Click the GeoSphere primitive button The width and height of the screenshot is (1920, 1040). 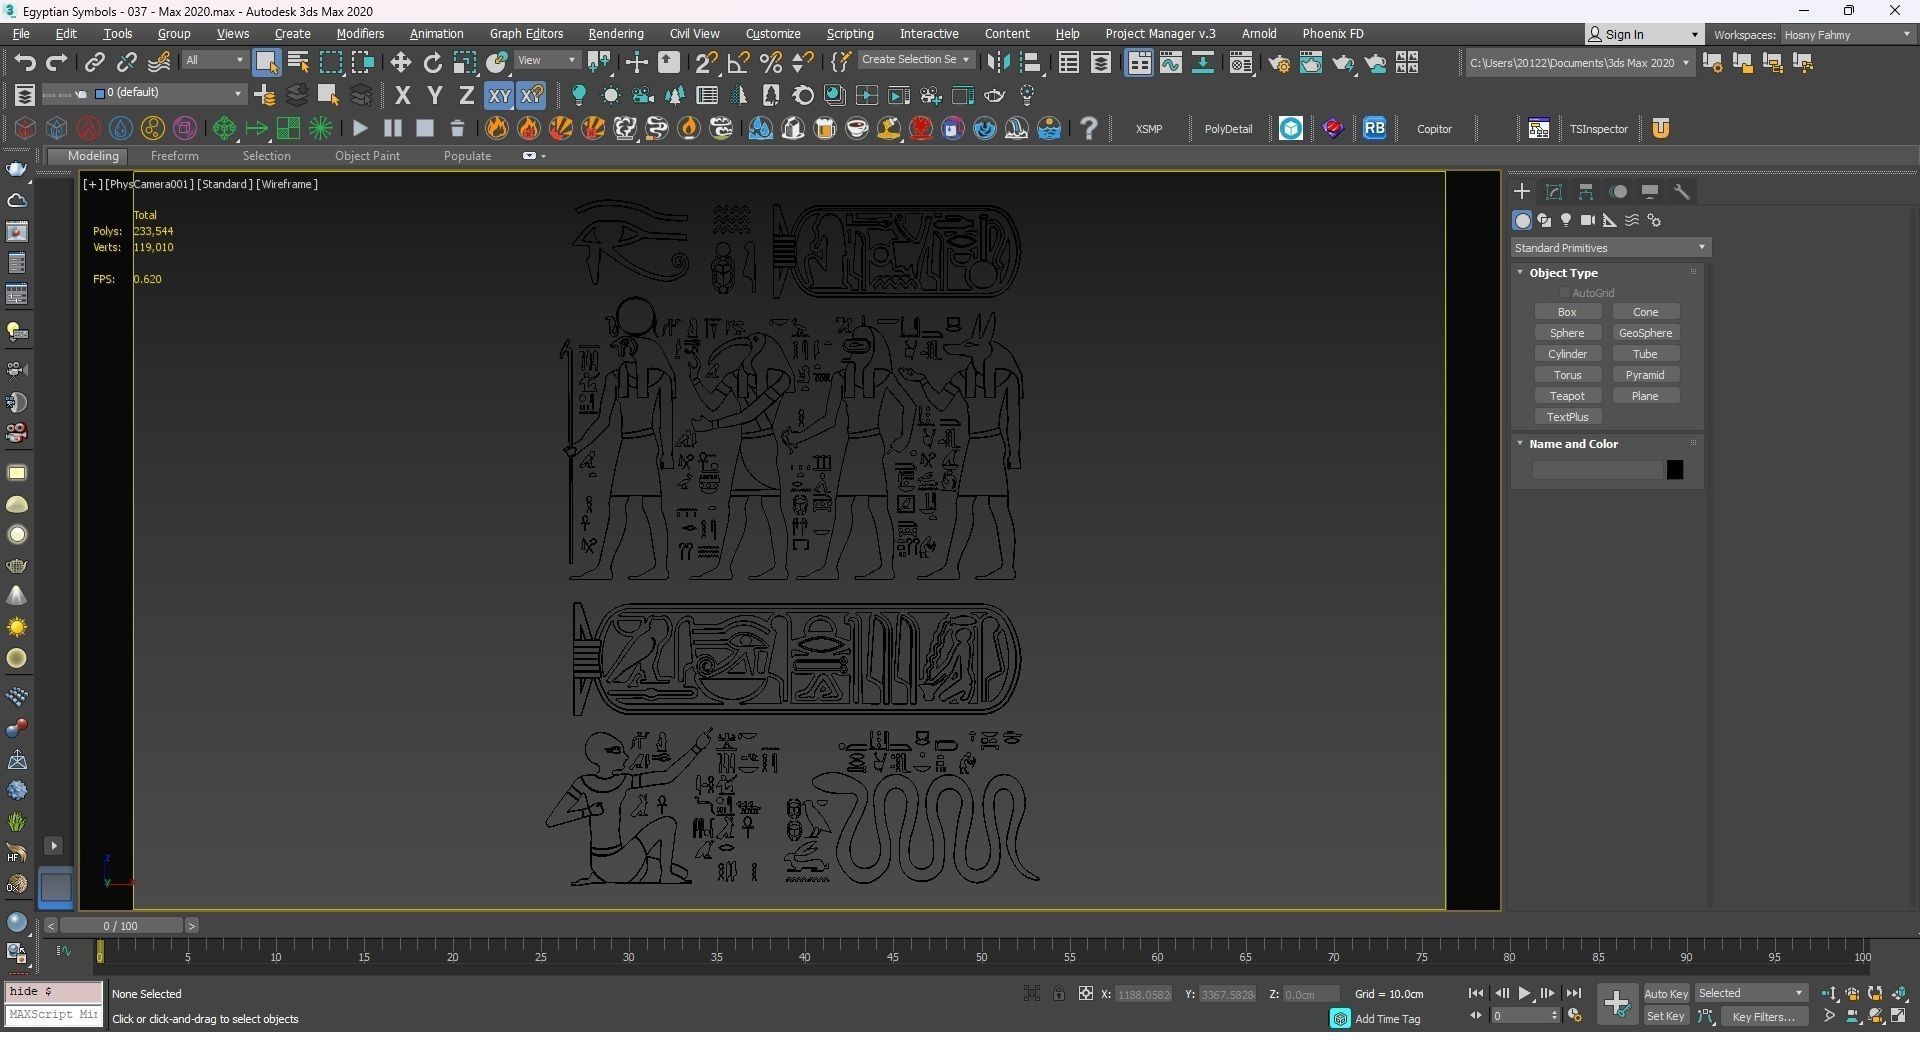pyautogui.click(x=1645, y=333)
